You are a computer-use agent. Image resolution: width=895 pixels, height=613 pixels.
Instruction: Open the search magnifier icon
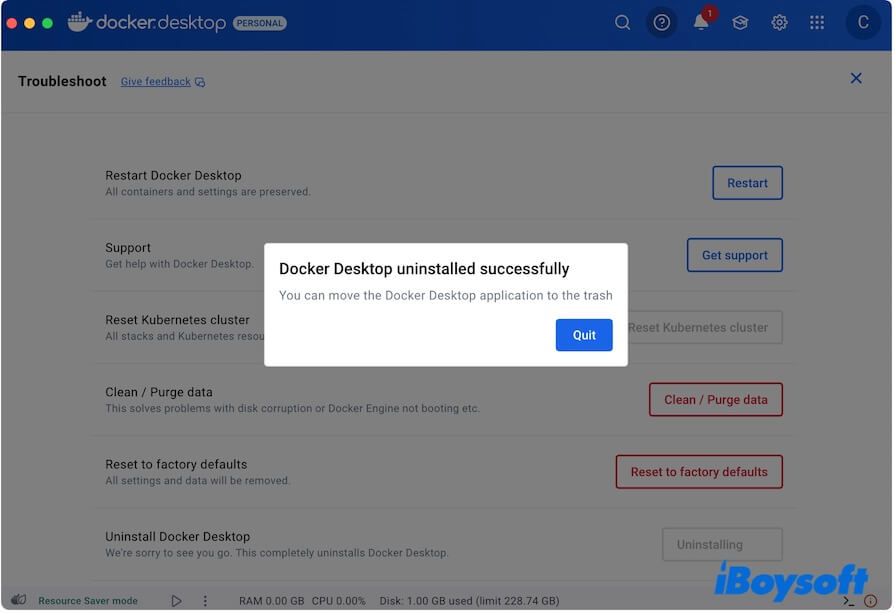623,23
